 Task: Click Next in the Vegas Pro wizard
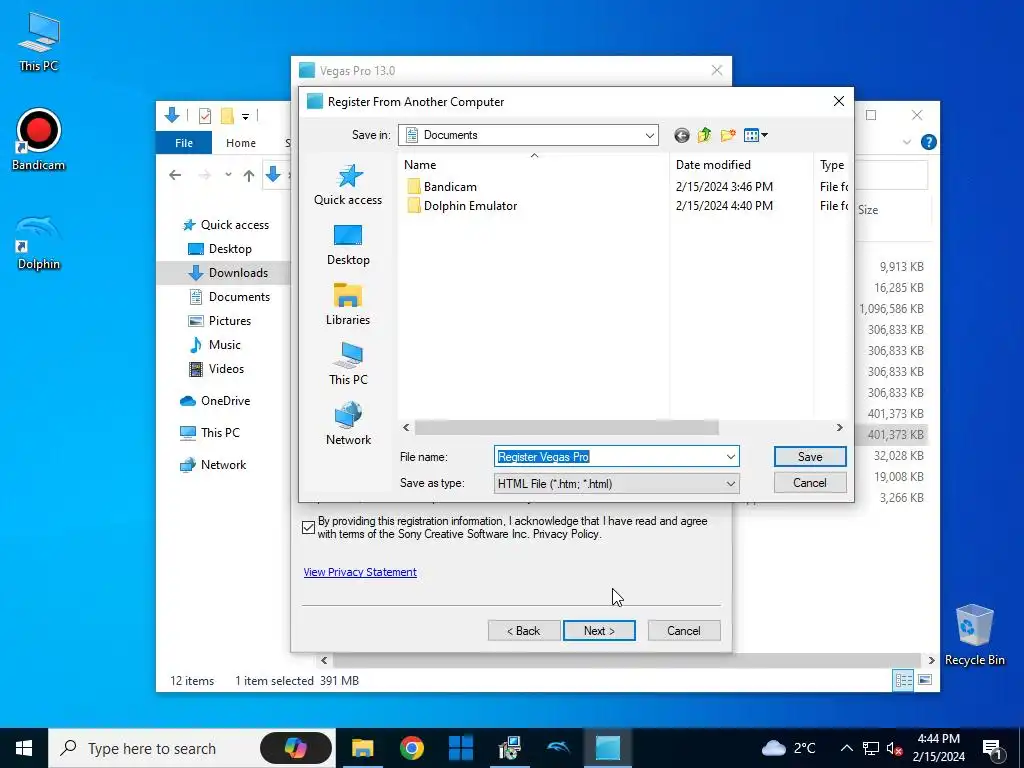599,631
